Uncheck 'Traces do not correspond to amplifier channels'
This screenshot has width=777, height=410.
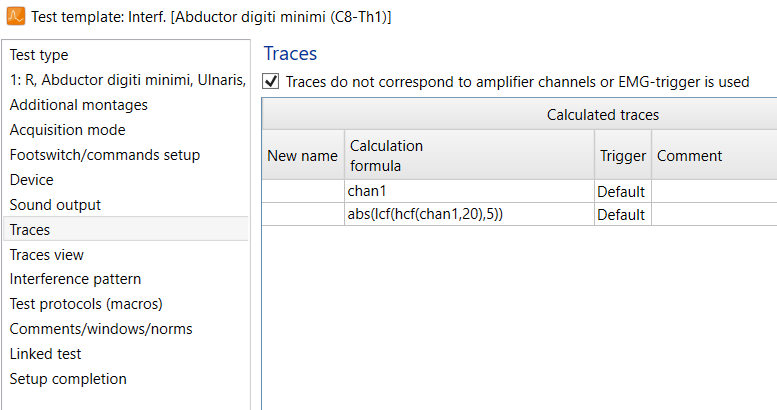(271, 81)
